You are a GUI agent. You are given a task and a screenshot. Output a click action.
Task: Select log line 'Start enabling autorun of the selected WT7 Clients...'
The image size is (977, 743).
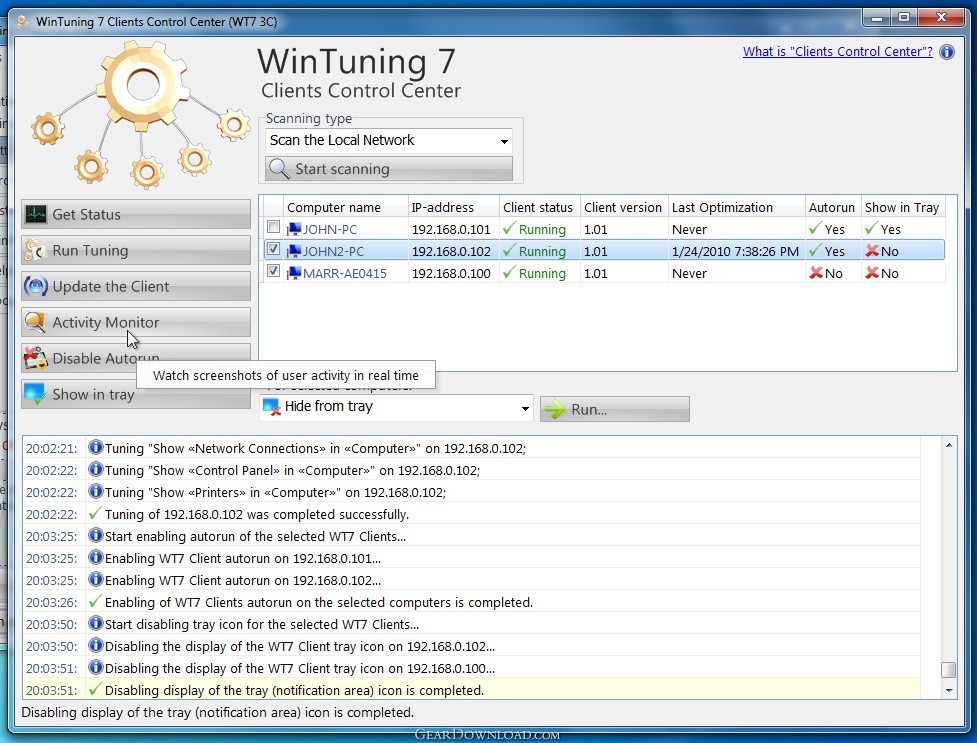click(472, 536)
